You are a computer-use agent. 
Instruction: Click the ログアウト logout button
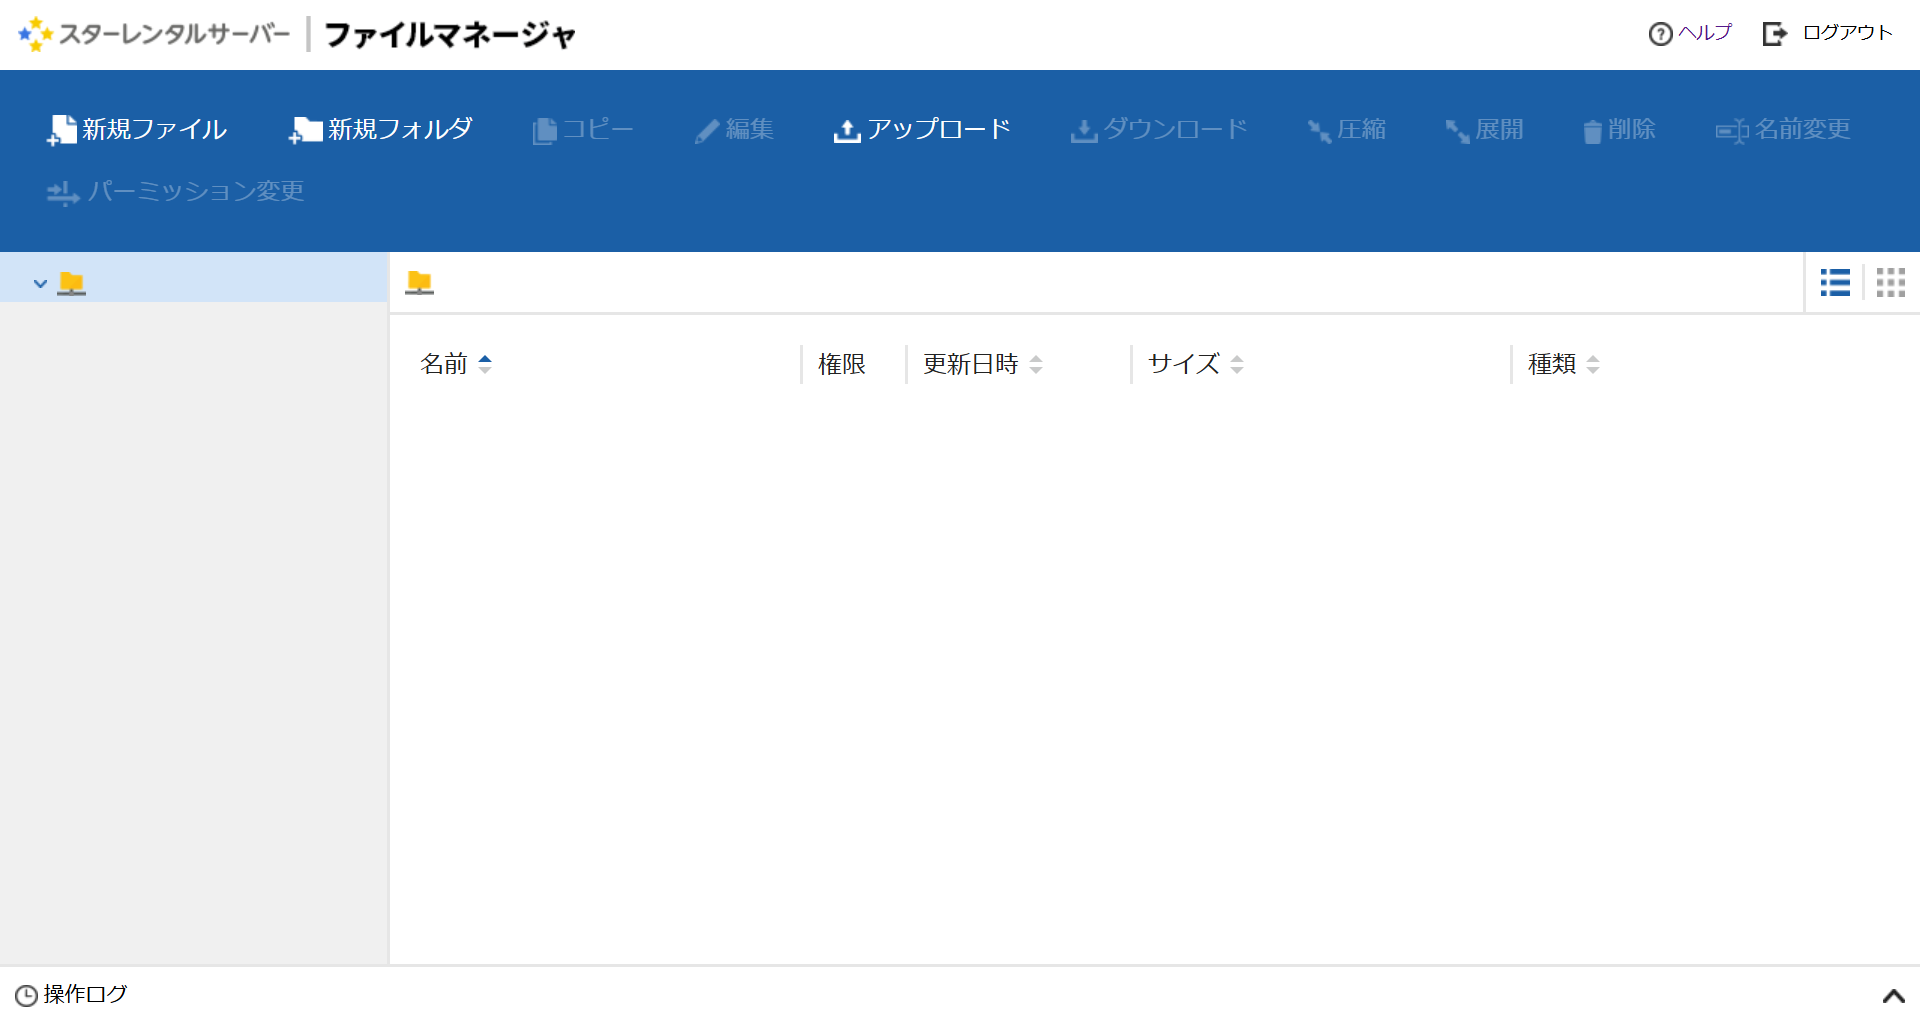tap(1828, 33)
